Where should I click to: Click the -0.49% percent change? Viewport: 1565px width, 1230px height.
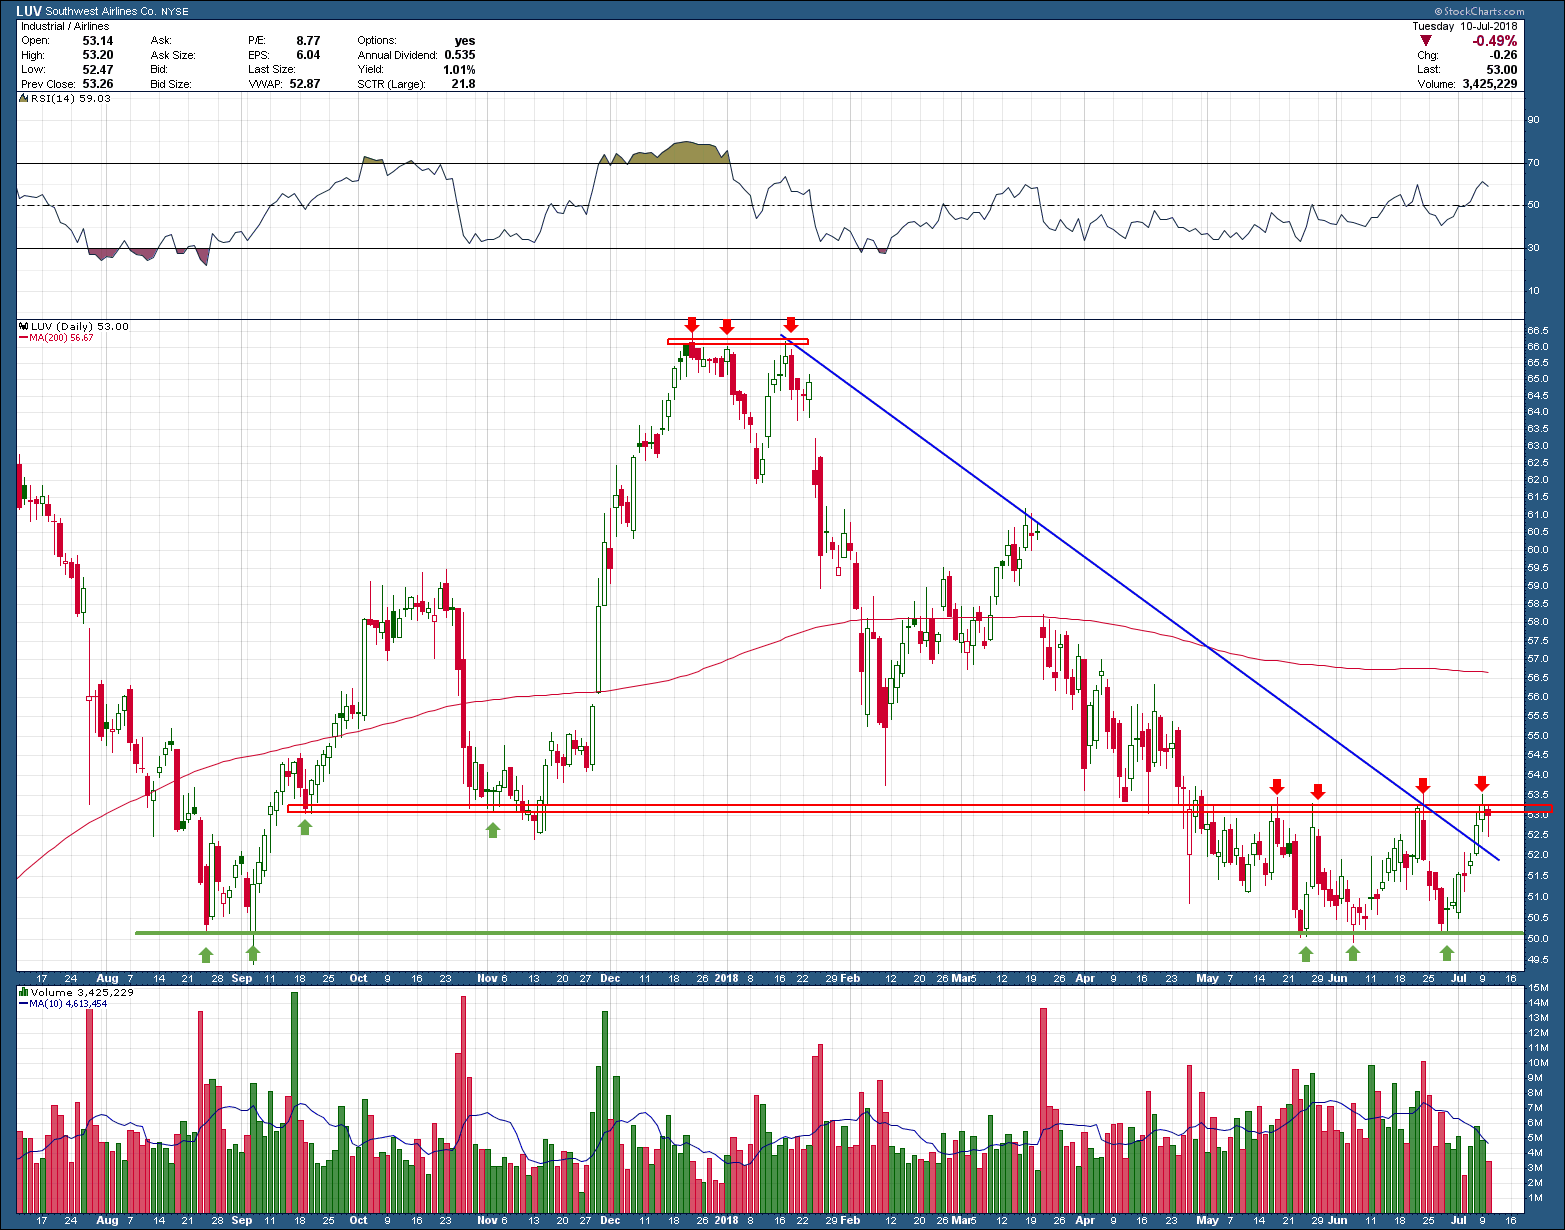1495,41
